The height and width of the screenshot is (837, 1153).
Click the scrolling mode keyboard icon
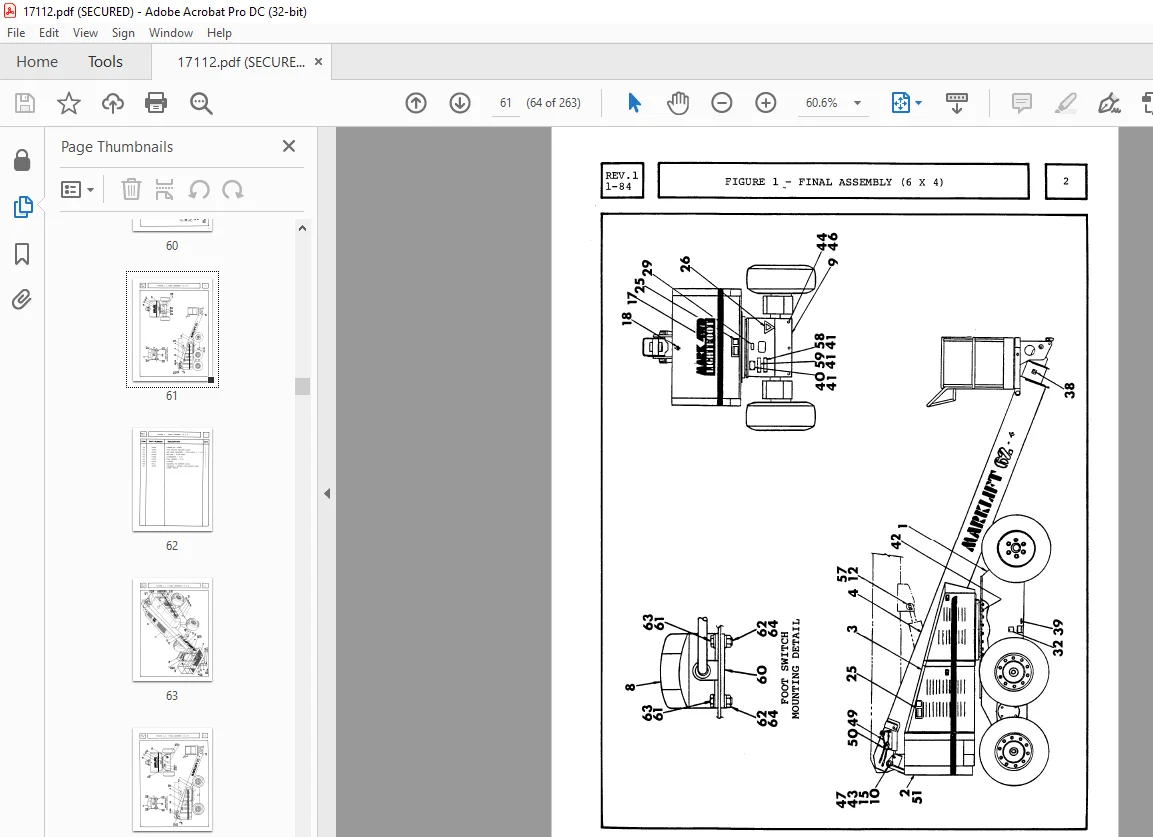click(x=957, y=103)
